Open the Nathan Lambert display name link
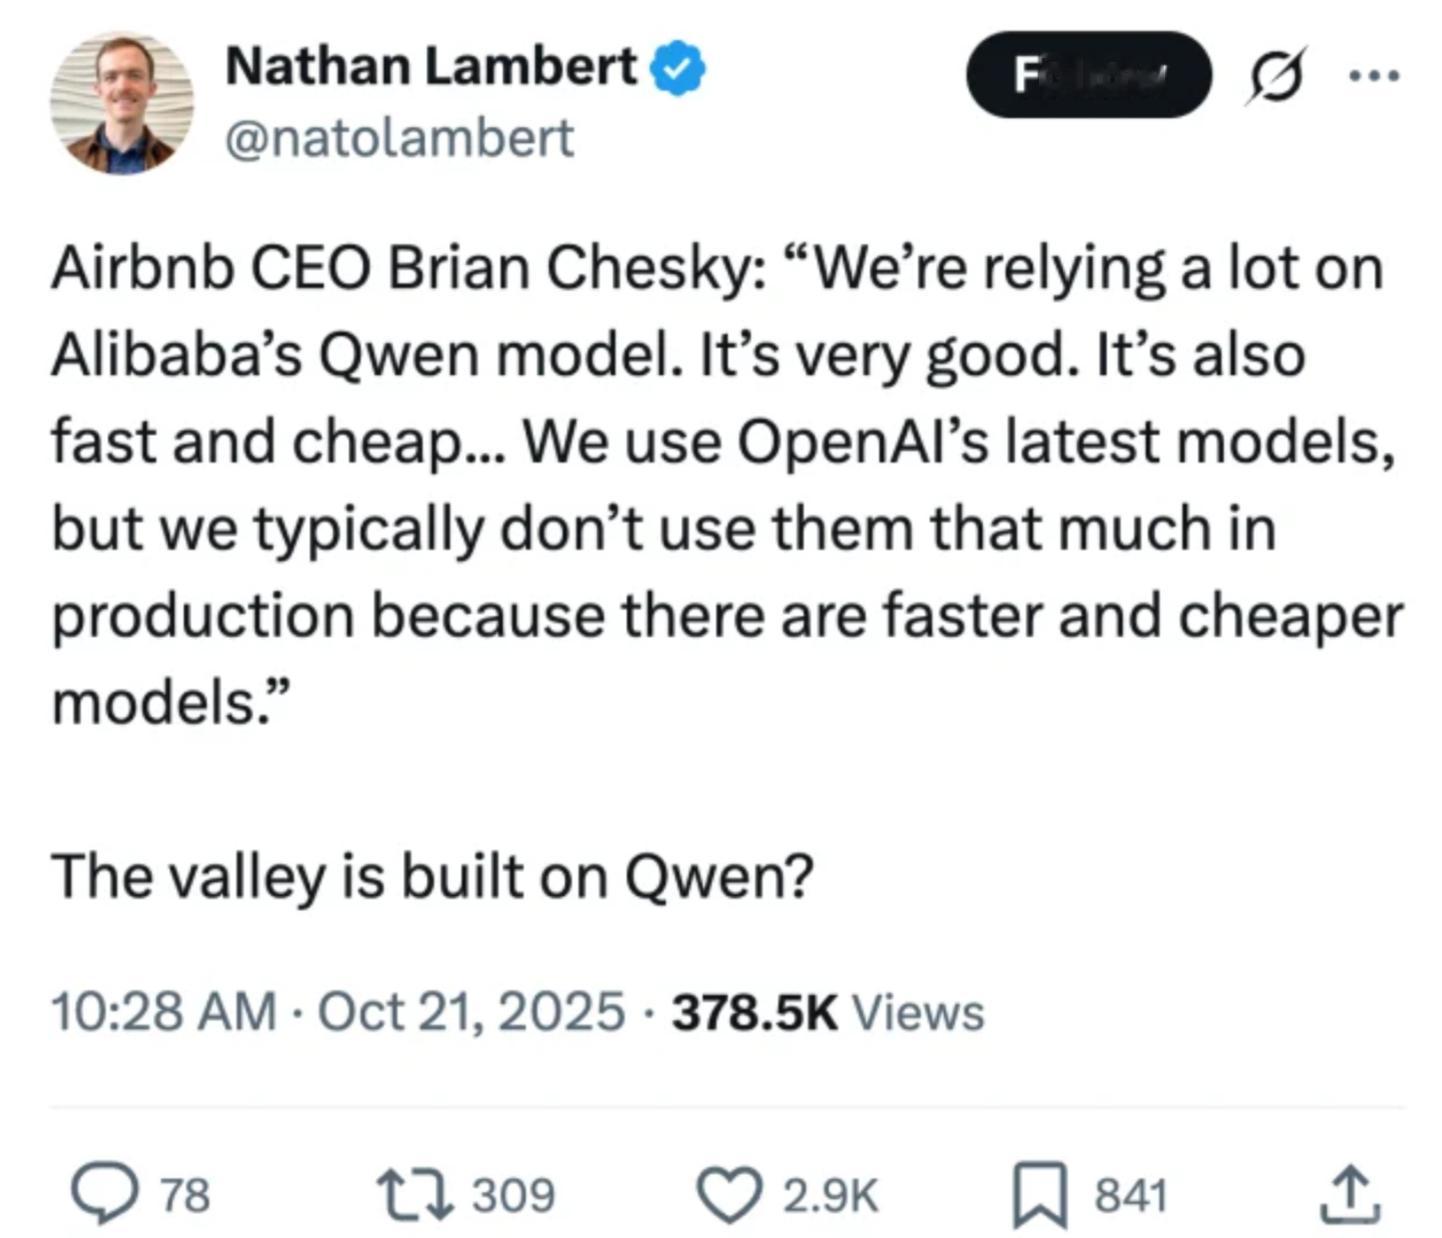 click(430, 68)
